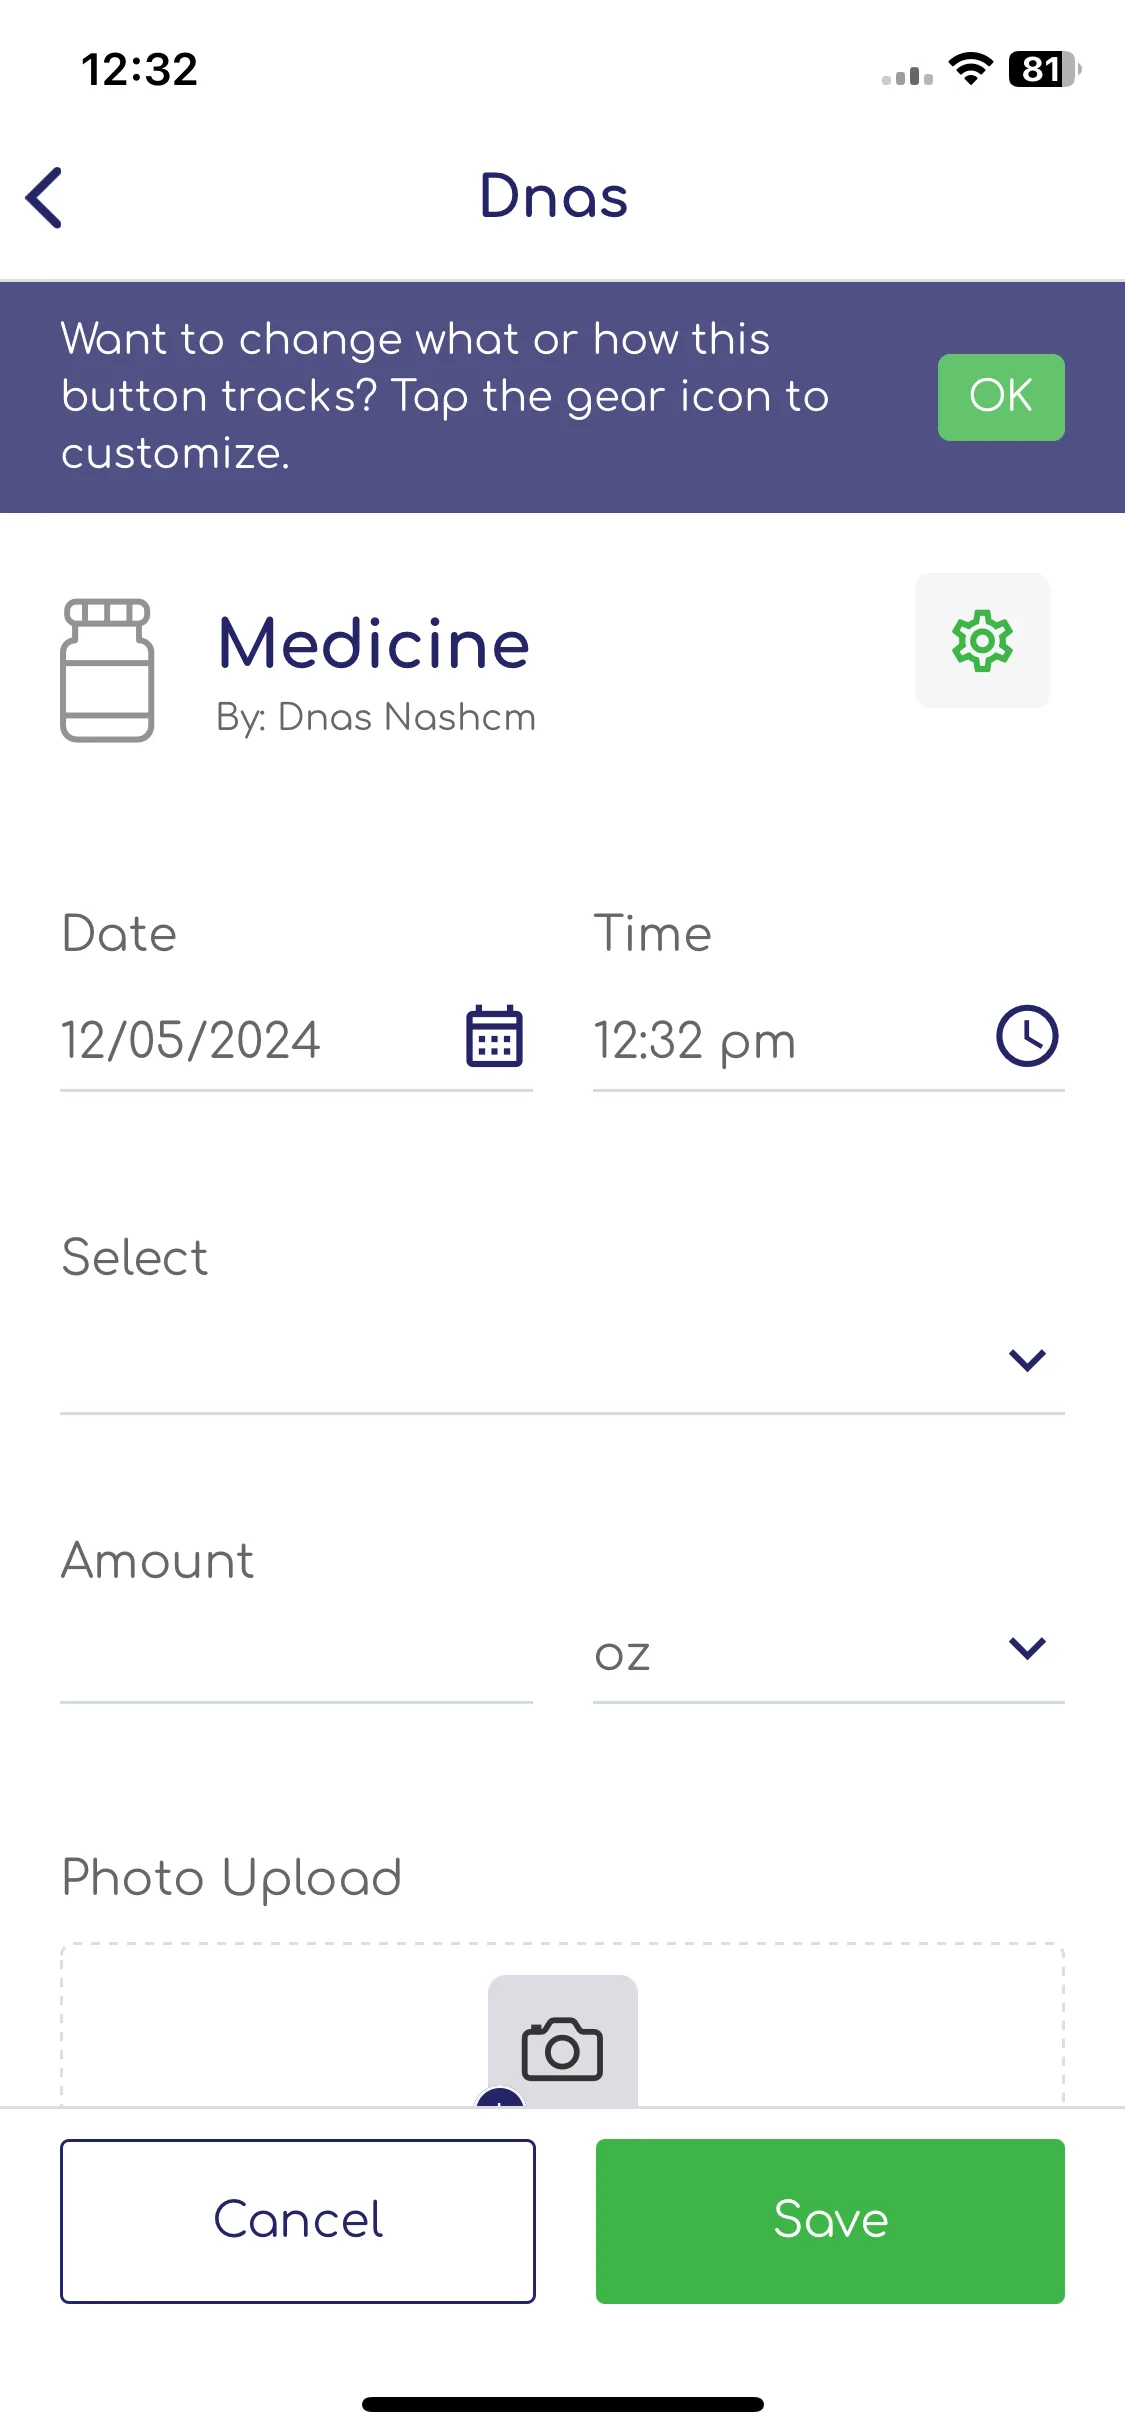Expand the oz unit dropdown chevron
Viewport: 1125px width, 2436px height.
1027,1648
